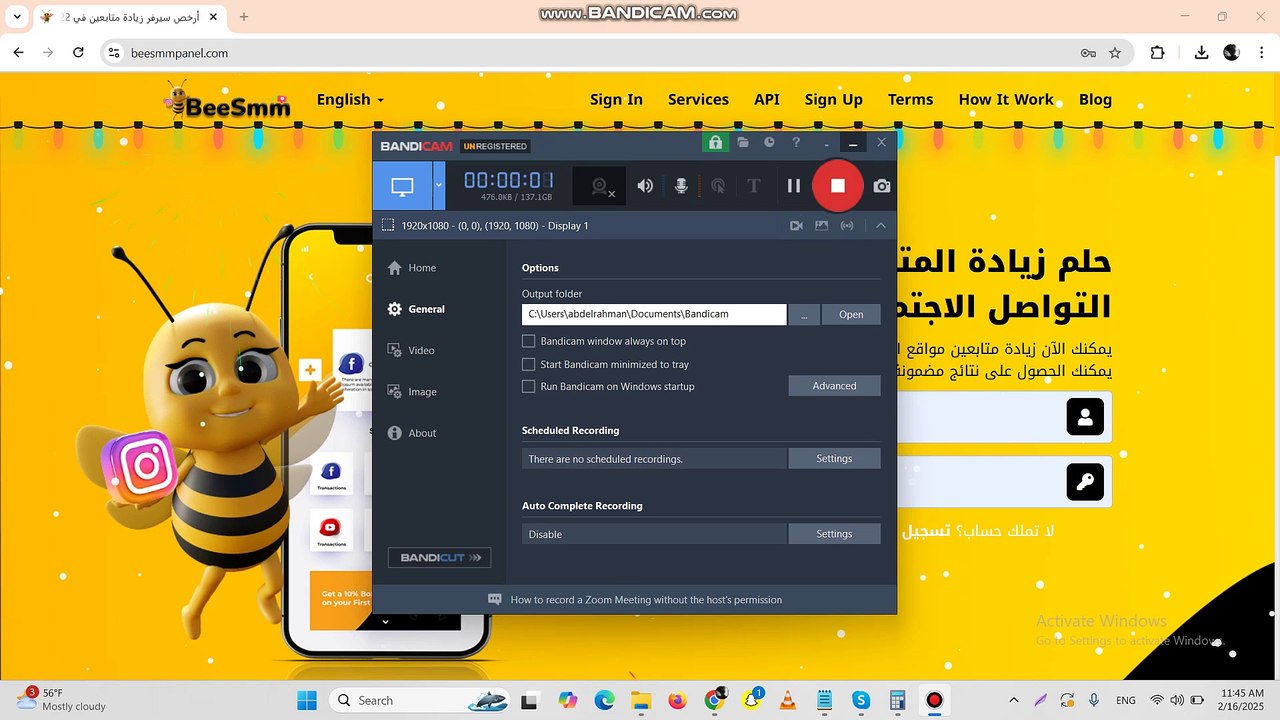This screenshot has height=720, width=1280.
Task: Open Chrome extensions puzzle icon
Action: click(1157, 53)
